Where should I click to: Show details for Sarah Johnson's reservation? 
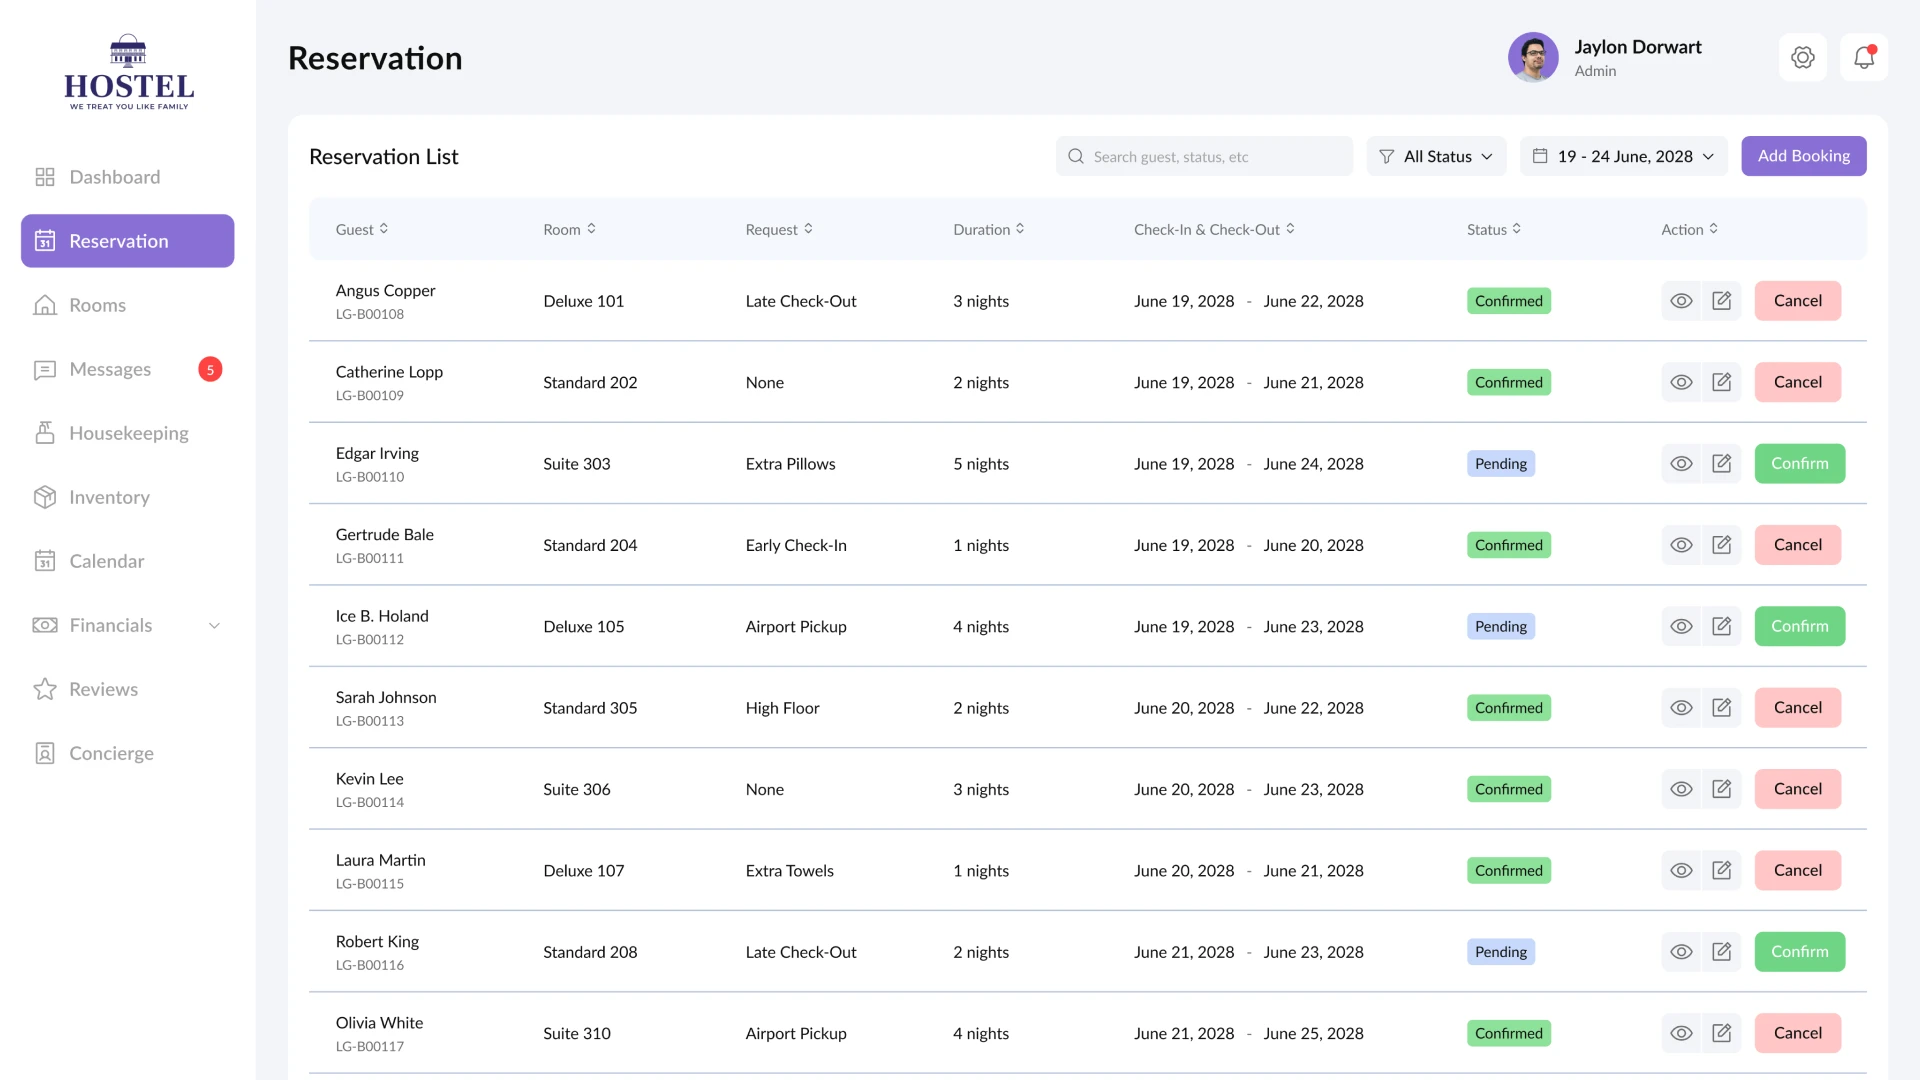(x=1681, y=707)
